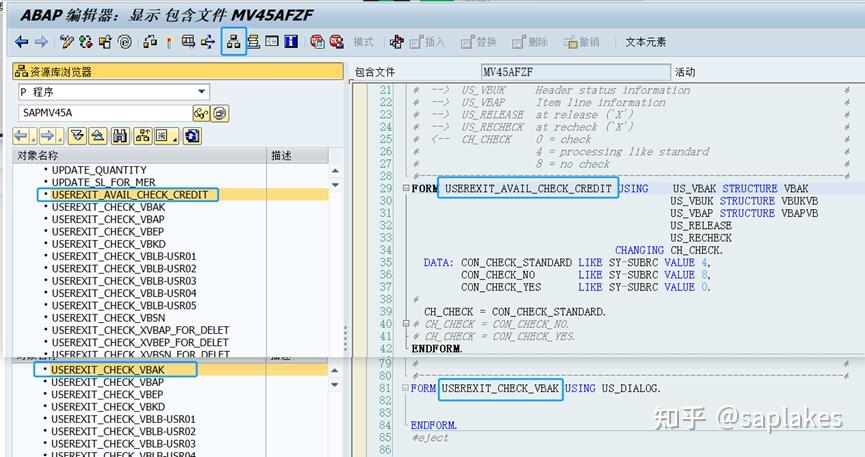
Task: Select USEREXIT_CHECK_VBLB-USR03 in lower list
Action: 124,444
